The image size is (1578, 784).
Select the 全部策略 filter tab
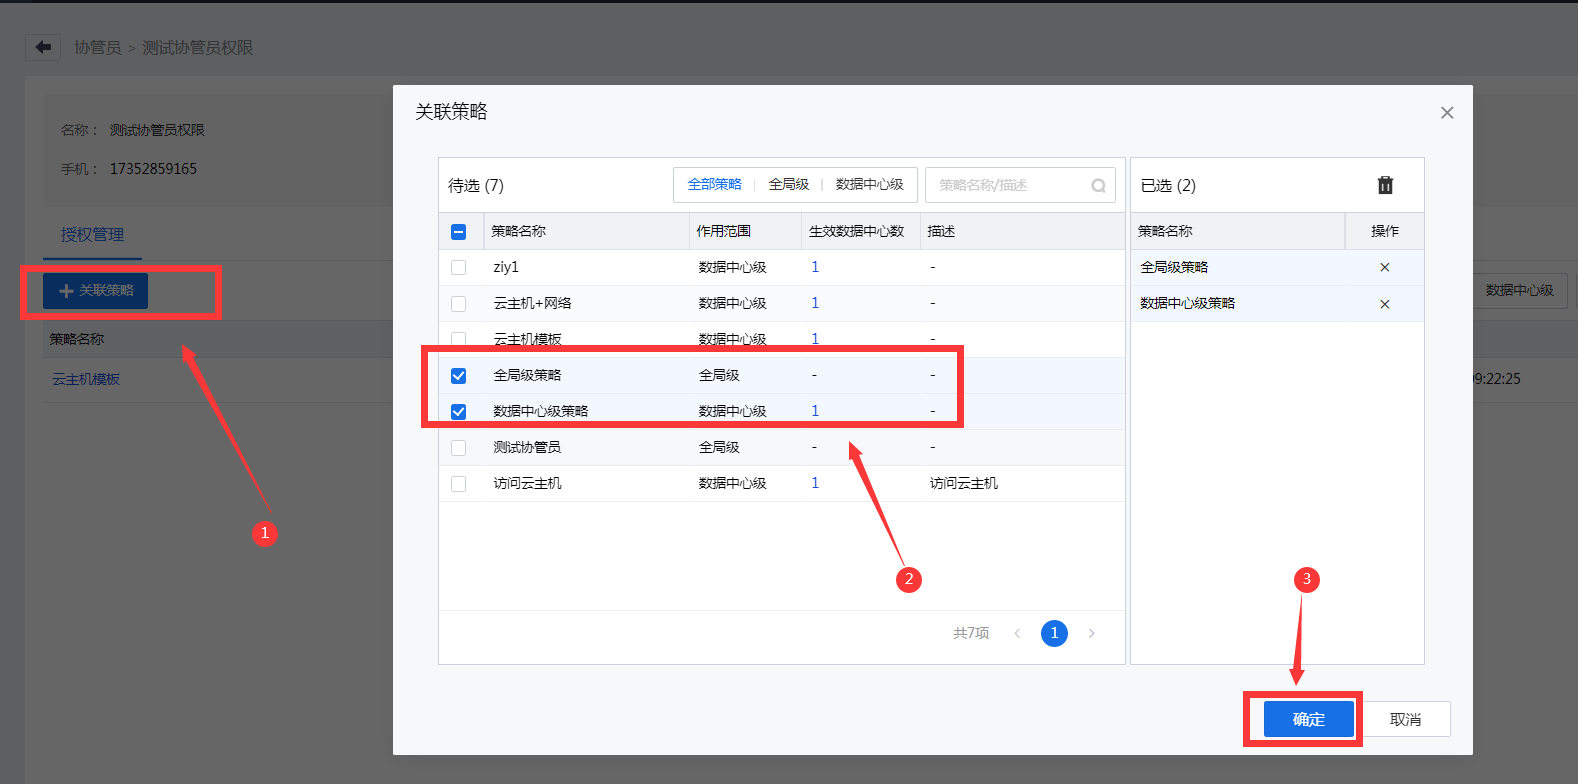point(714,185)
